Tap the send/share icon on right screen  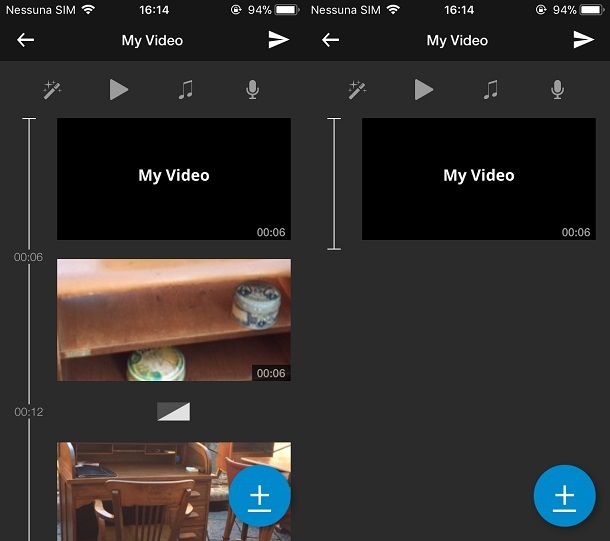tap(584, 40)
